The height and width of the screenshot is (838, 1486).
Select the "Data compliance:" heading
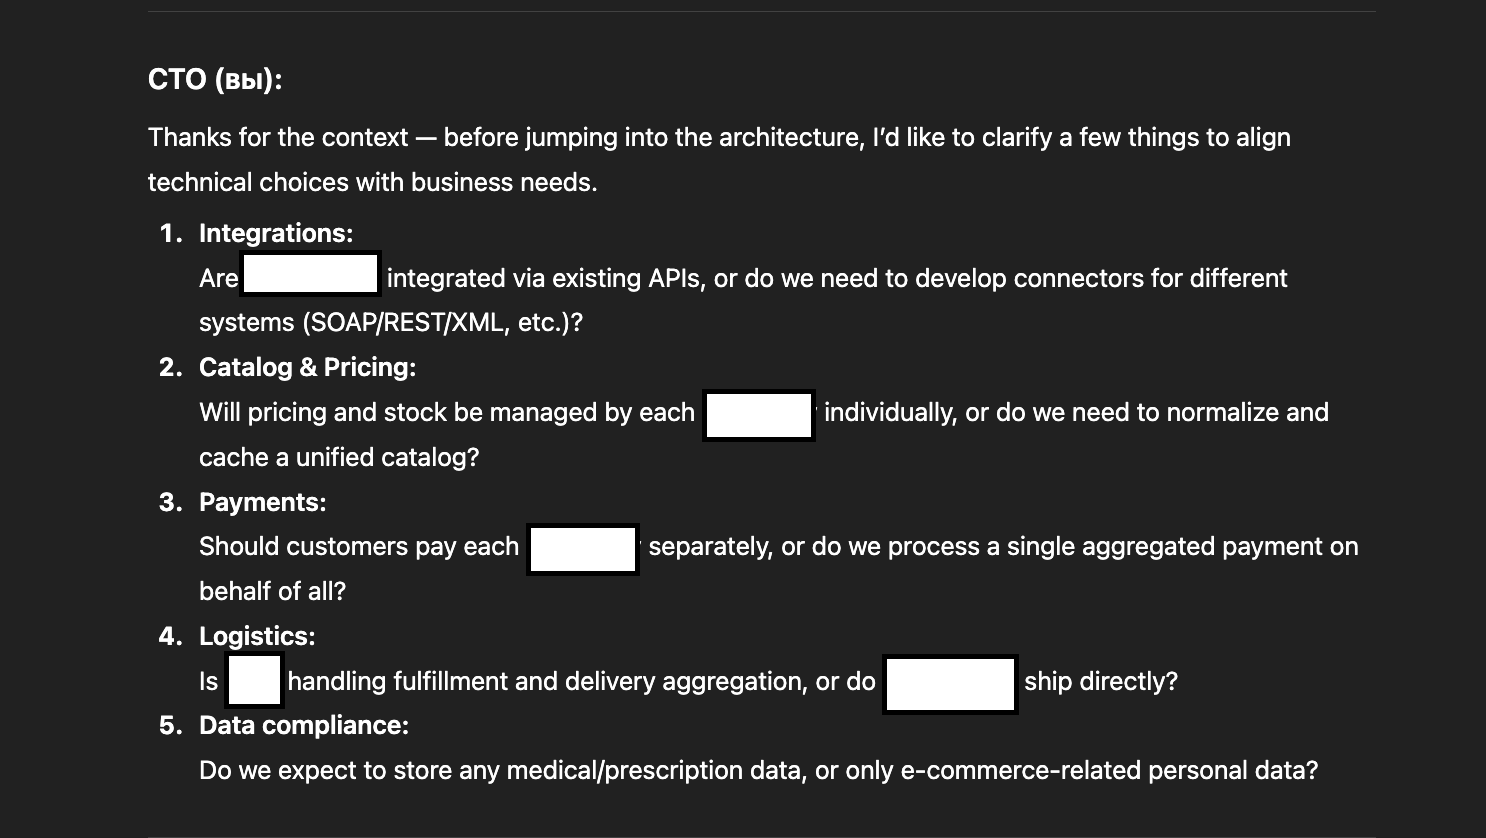[304, 725]
